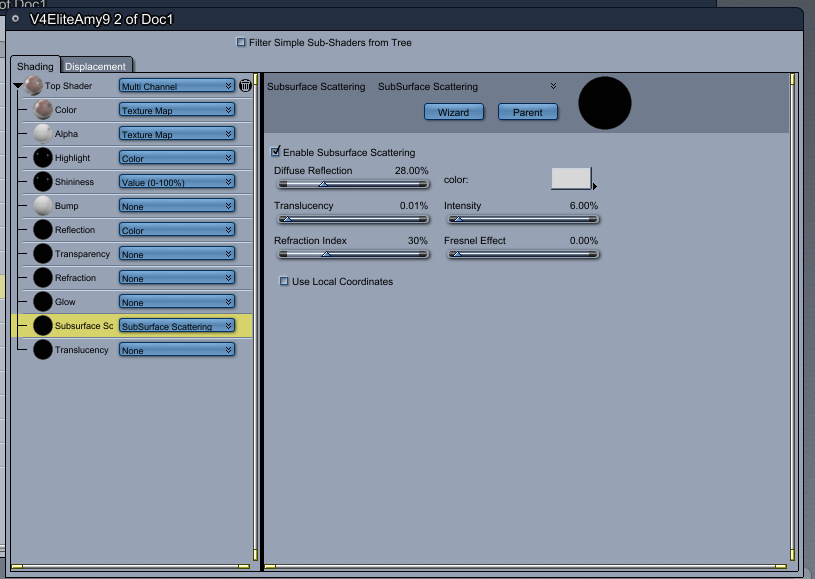Click the Alpha channel sphere icon
Screen dimensions: 815x579
click(43, 134)
